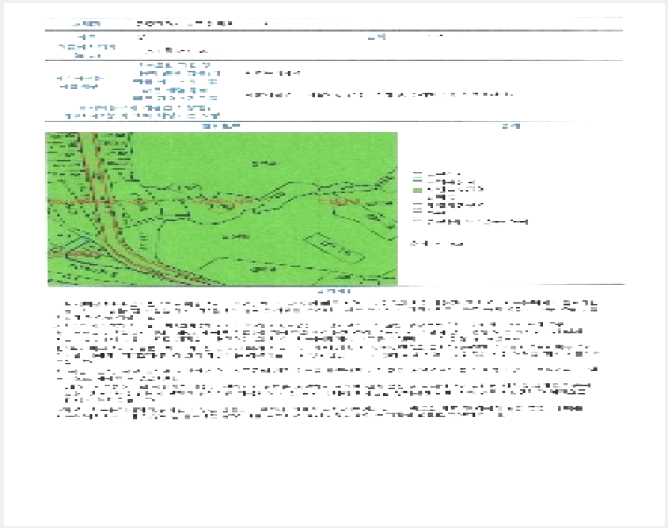
Task: Click the blue heading above the notes paragraphs
Action: point(334,291)
